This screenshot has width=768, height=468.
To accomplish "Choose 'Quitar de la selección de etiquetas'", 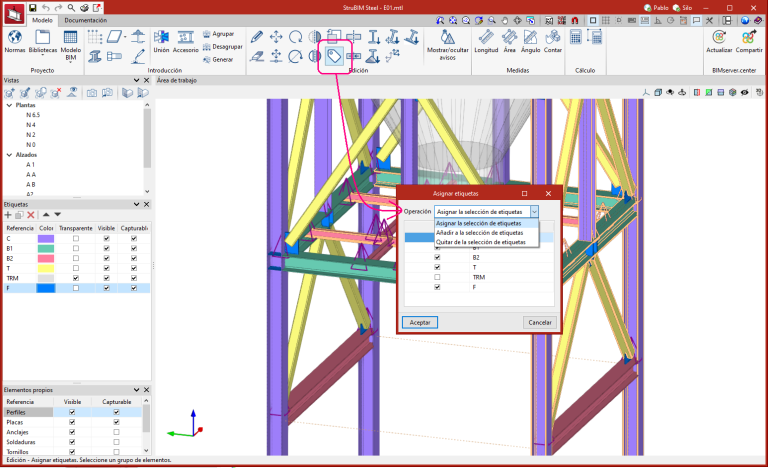I will [x=481, y=242].
